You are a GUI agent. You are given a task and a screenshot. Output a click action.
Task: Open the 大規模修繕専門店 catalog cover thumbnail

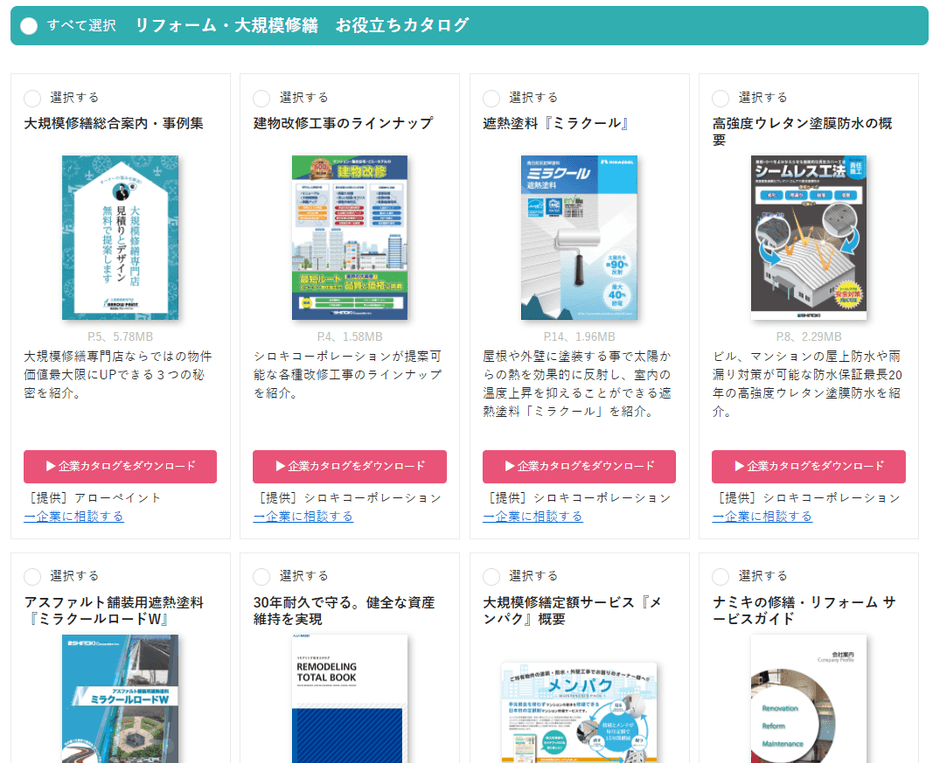pos(120,237)
